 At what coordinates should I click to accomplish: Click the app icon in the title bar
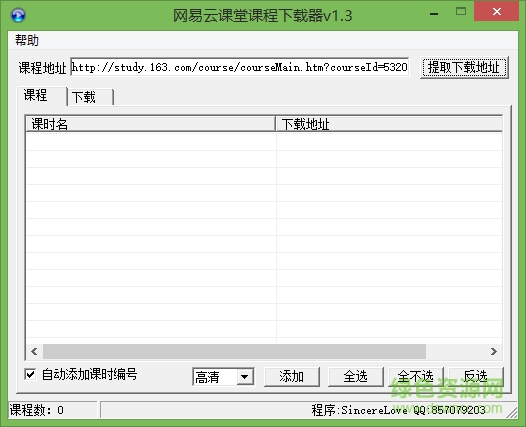point(18,15)
